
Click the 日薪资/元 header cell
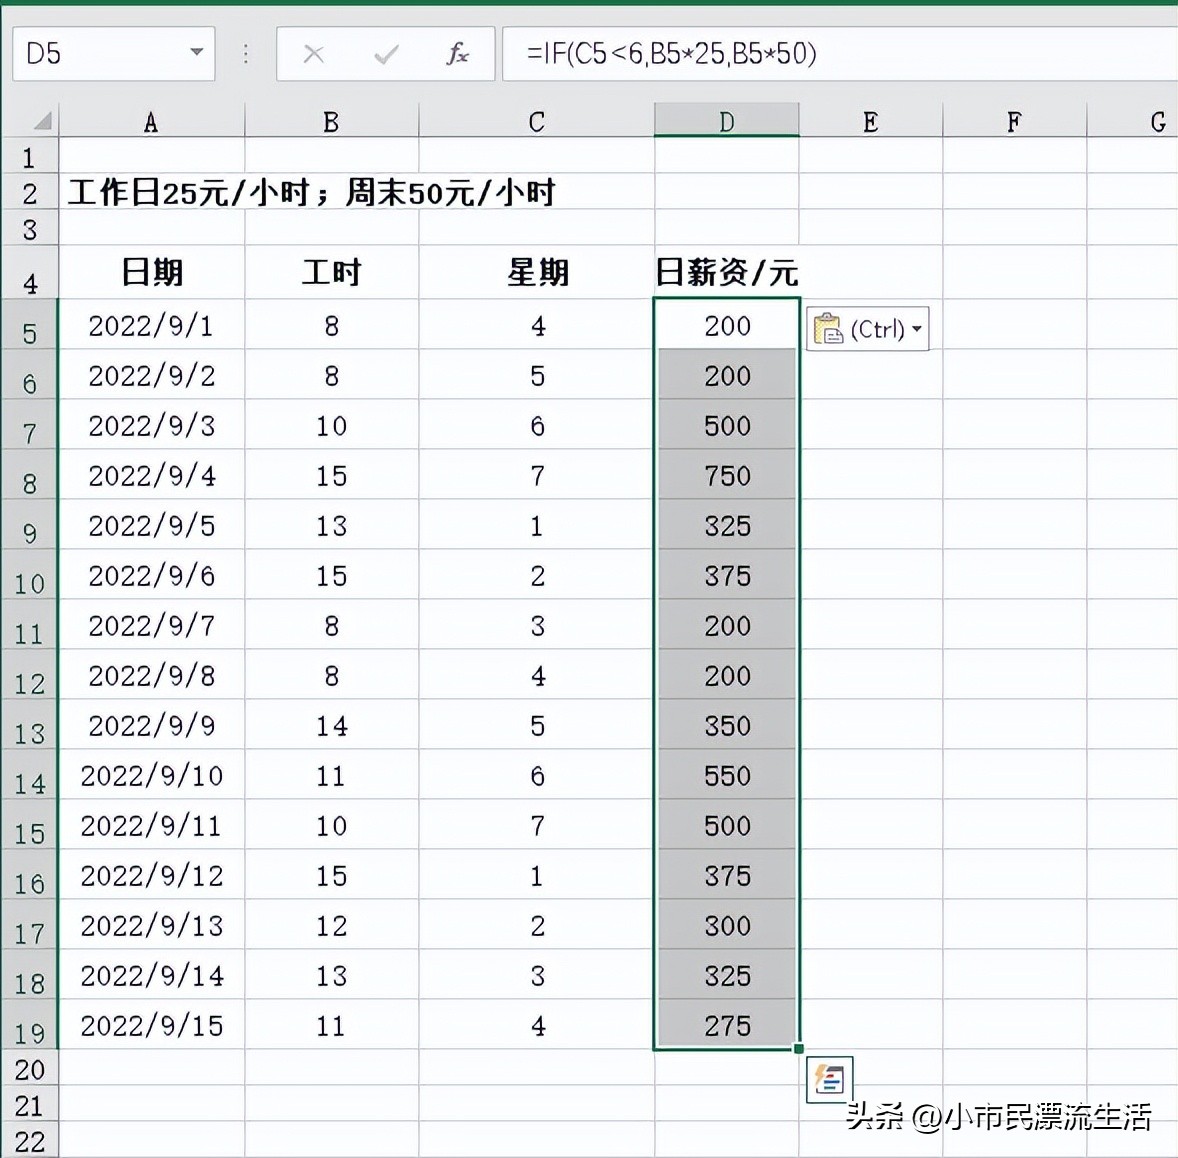pos(726,271)
